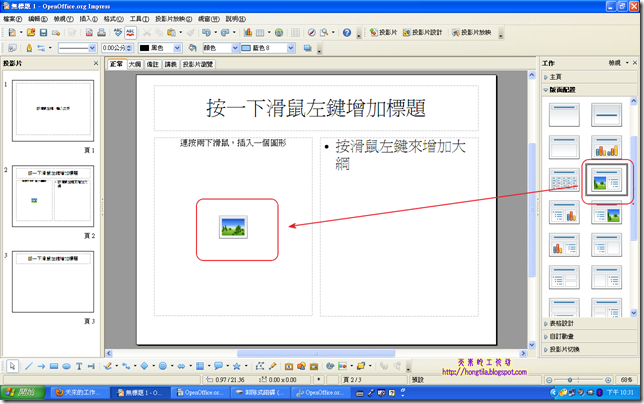Image resolution: width=644 pixels, height=404 pixels.
Task: Open the arrow style dropdown arrow
Action: (x=50, y=48)
